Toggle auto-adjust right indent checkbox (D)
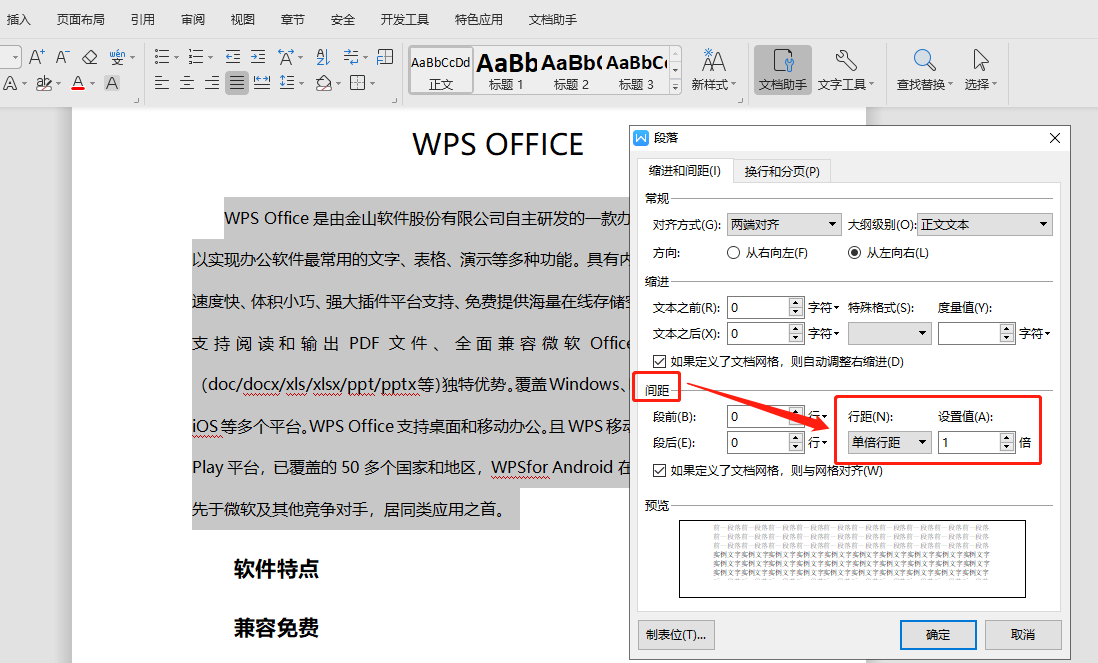Viewport: 1098px width, 663px height. 659,361
